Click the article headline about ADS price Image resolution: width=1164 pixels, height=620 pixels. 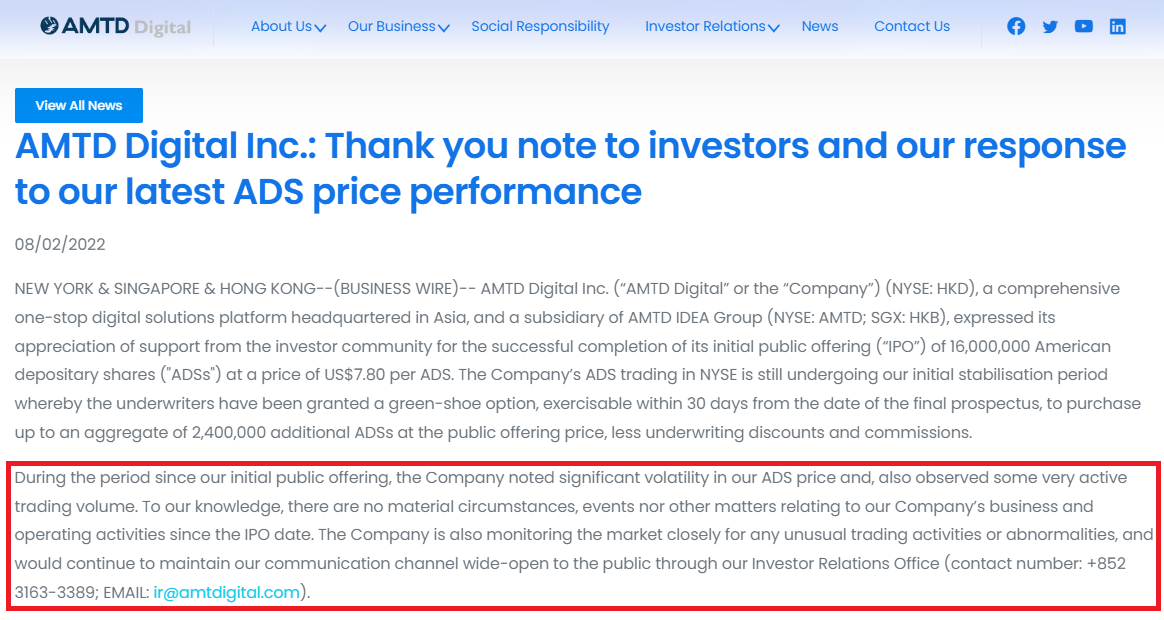(x=570, y=168)
